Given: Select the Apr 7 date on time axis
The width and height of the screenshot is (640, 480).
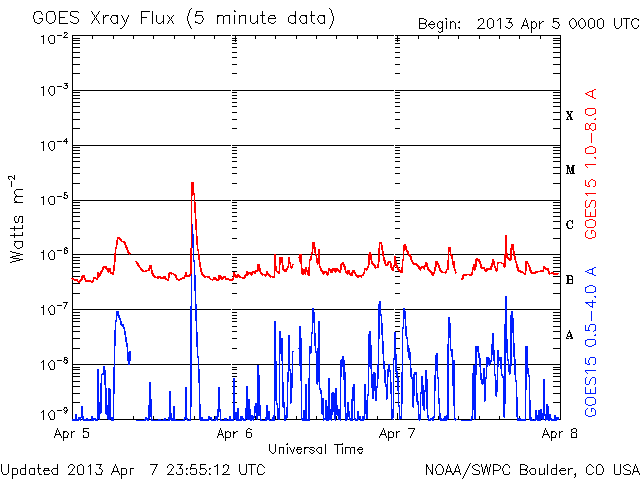Looking at the screenshot, I should pyautogui.click(x=398, y=434).
